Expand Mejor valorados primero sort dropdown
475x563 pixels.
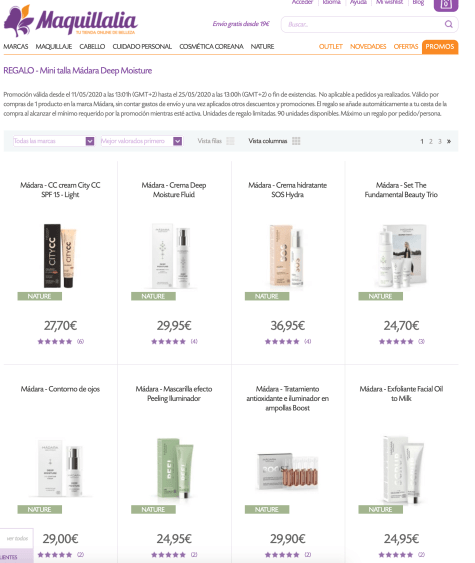pyautogui.click(x=141, y=141)
